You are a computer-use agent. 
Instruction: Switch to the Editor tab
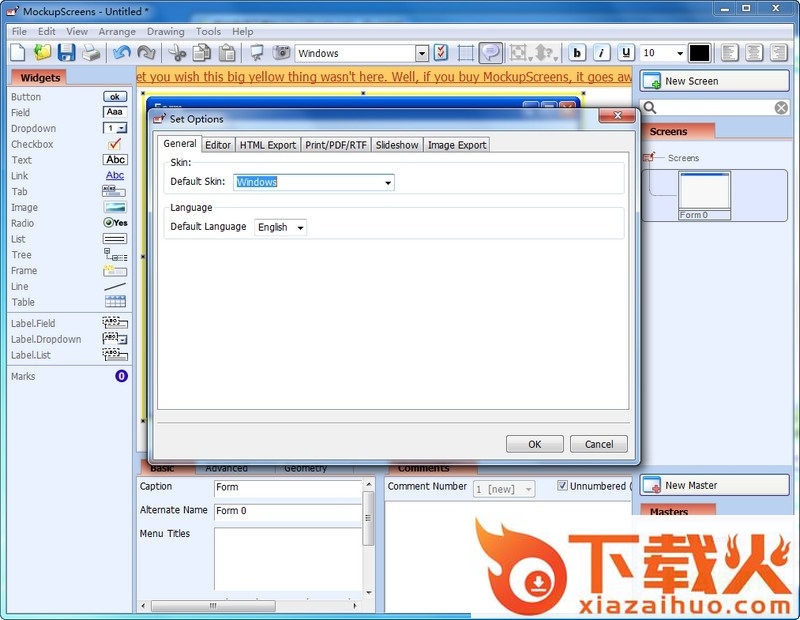pyautogui.click(x=218, y=145)
